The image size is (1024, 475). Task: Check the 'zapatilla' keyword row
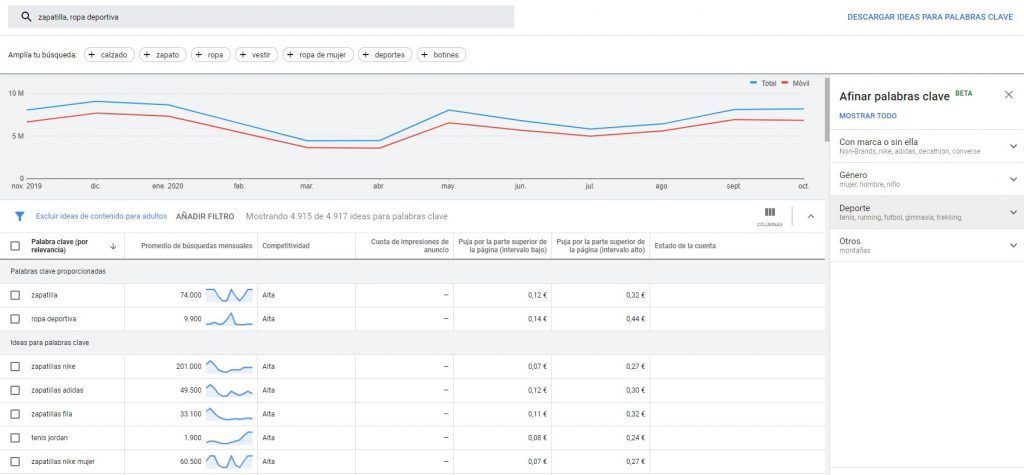tap(15, 295)
